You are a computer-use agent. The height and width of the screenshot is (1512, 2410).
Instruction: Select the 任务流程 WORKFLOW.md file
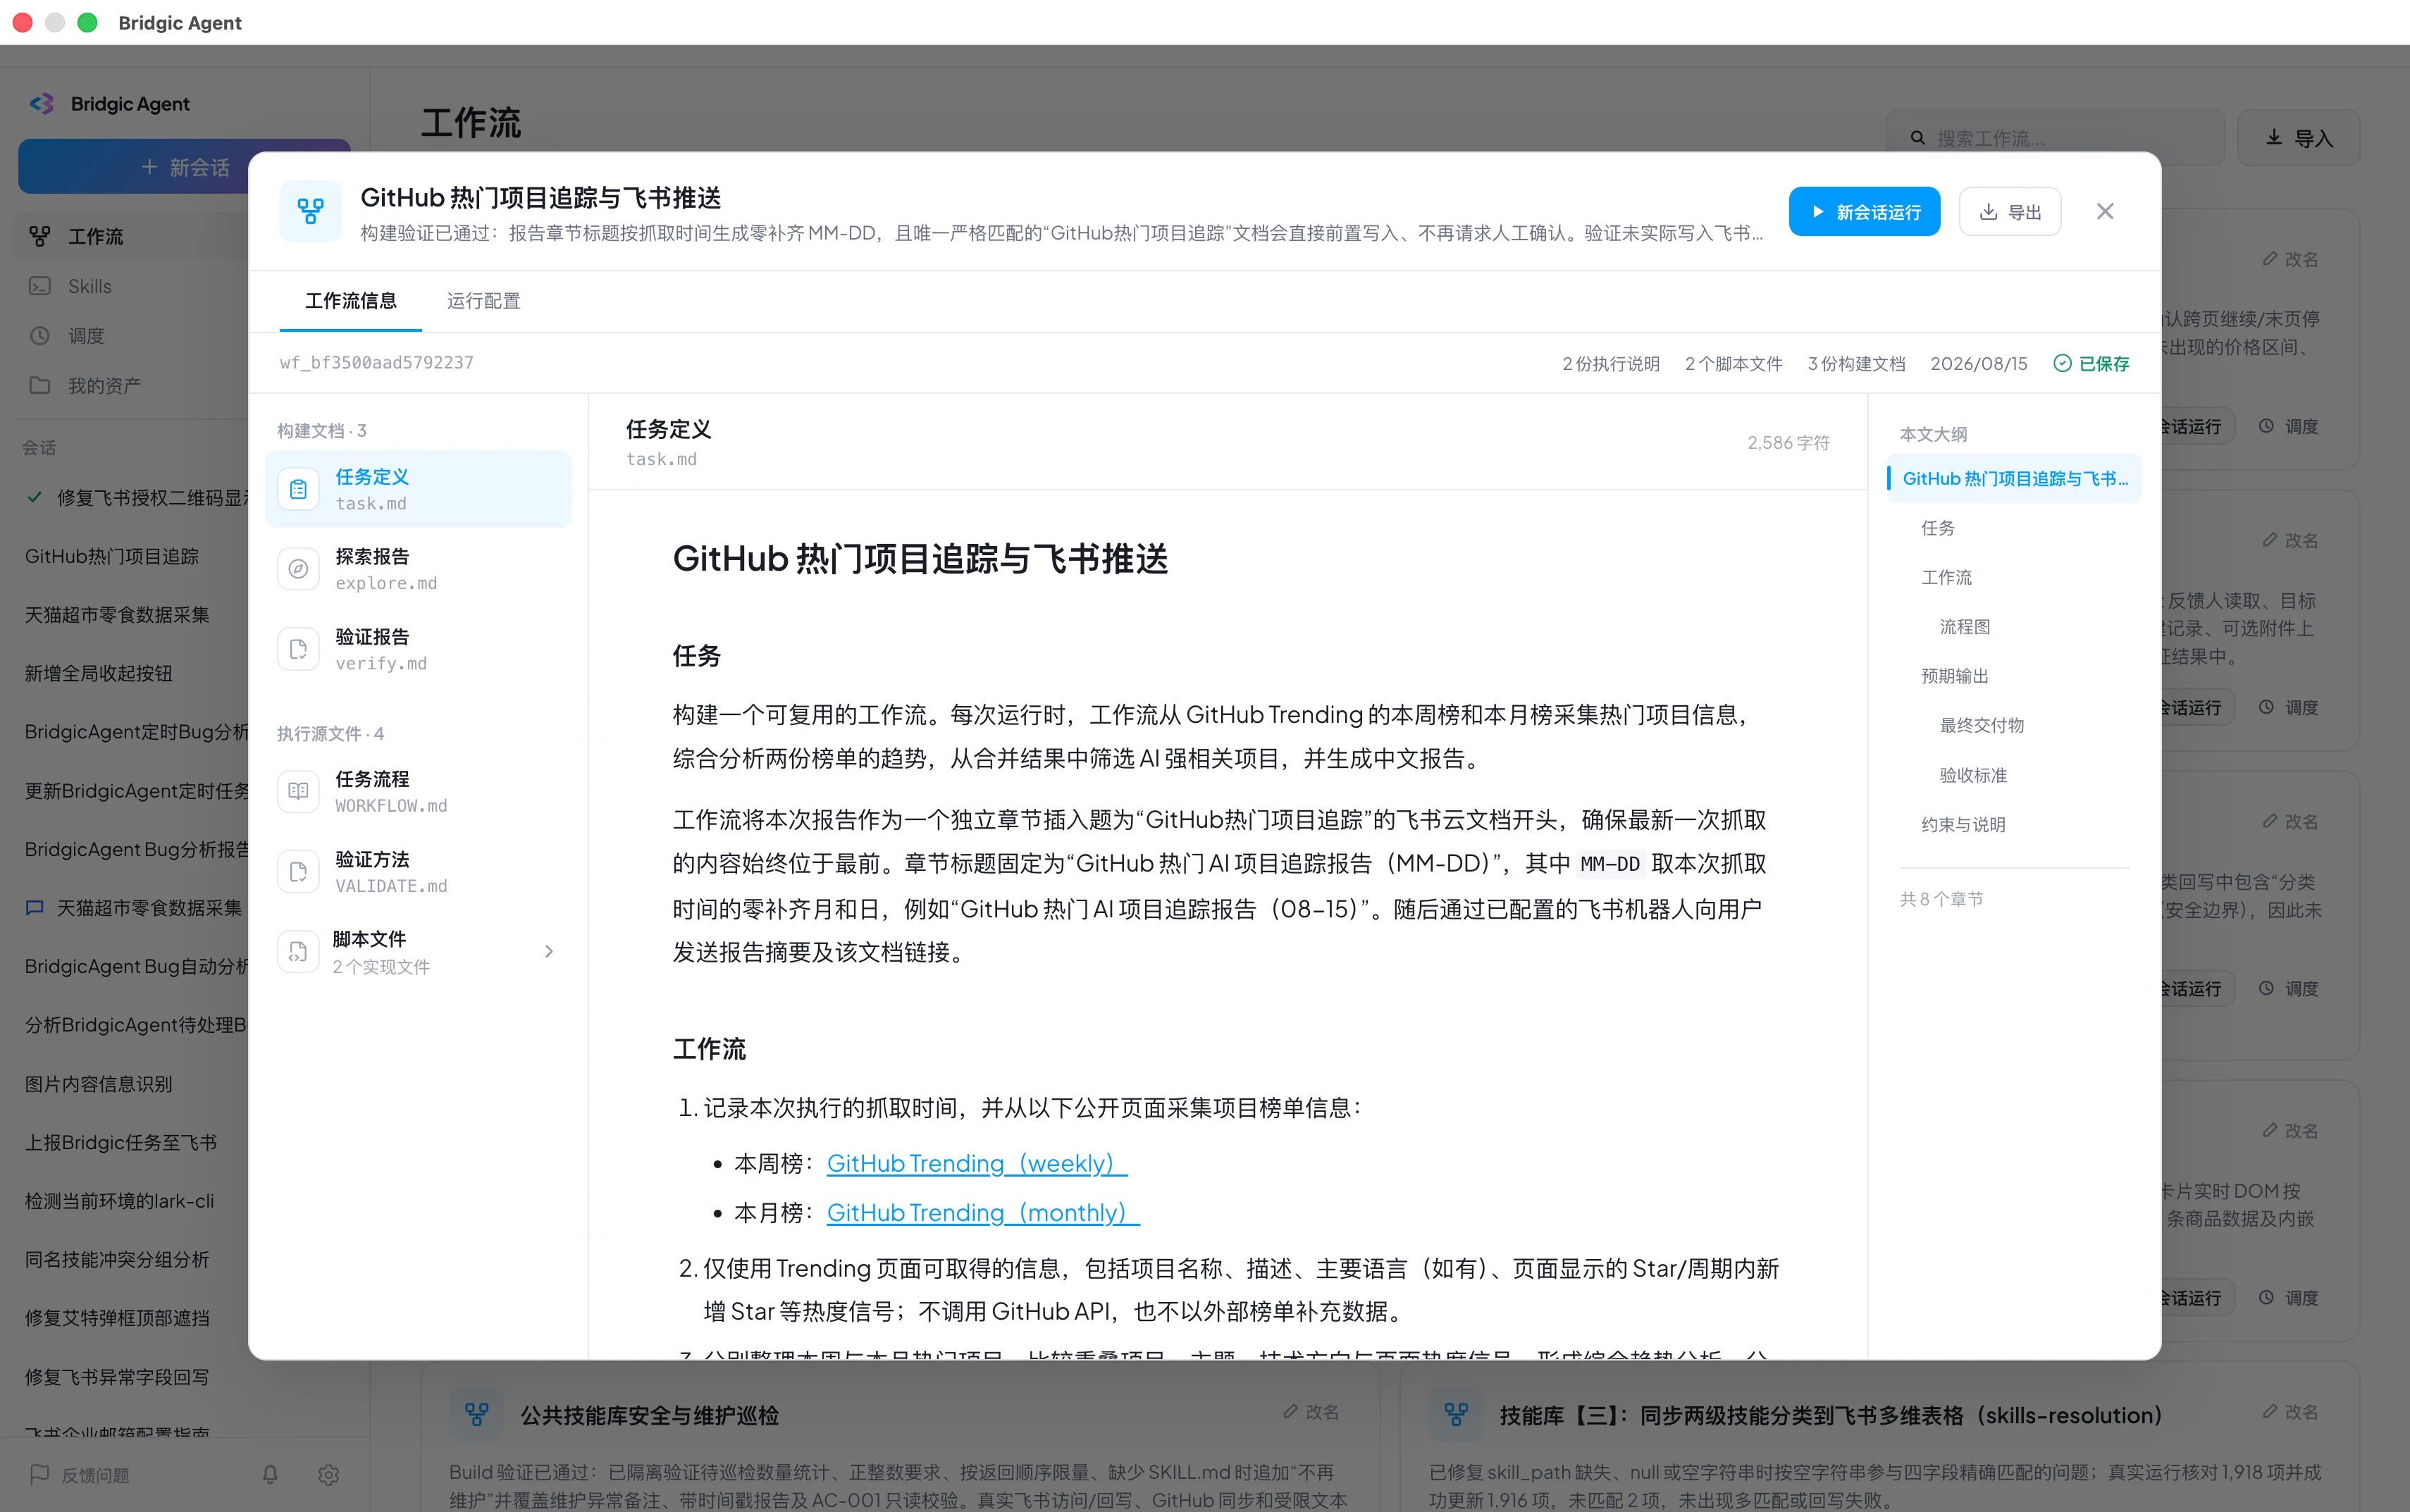point(418,791)
